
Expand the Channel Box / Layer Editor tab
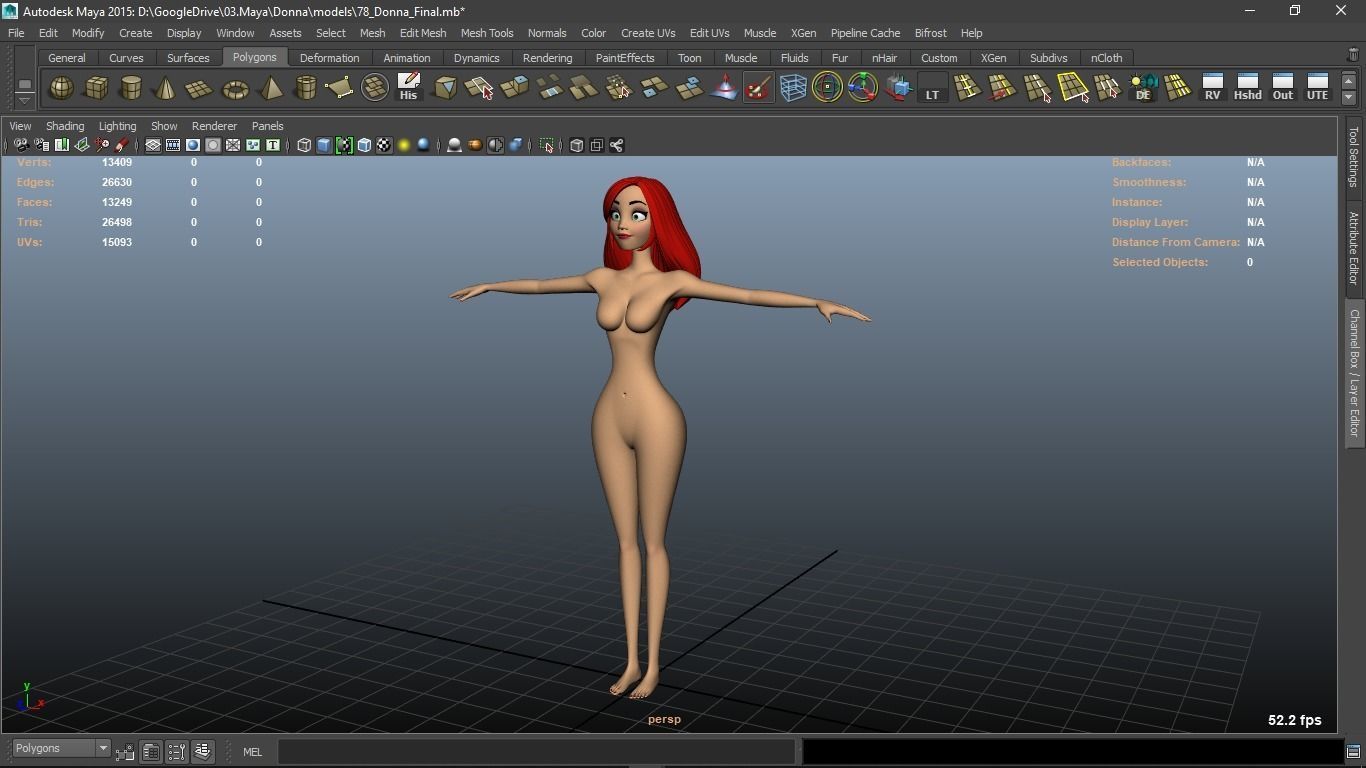(1354, 373)
